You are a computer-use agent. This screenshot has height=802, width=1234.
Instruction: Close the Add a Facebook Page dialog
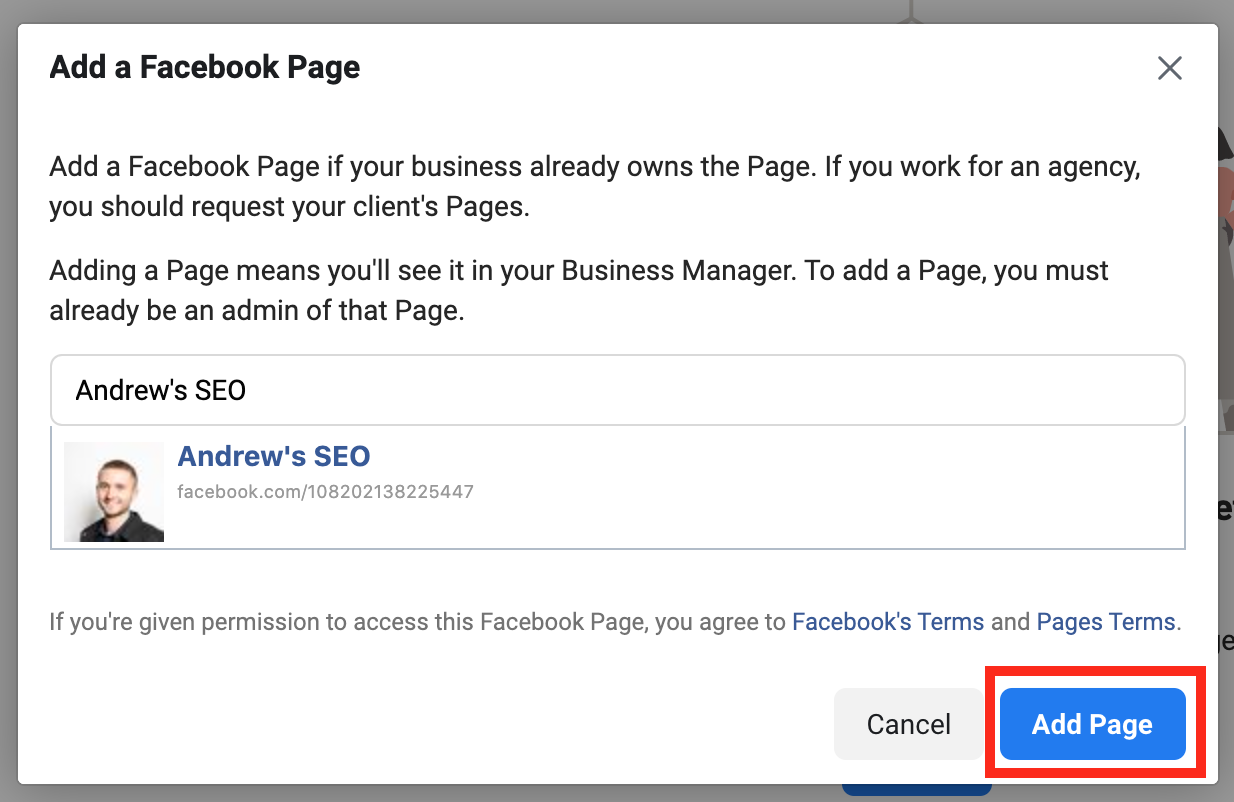1169,68
